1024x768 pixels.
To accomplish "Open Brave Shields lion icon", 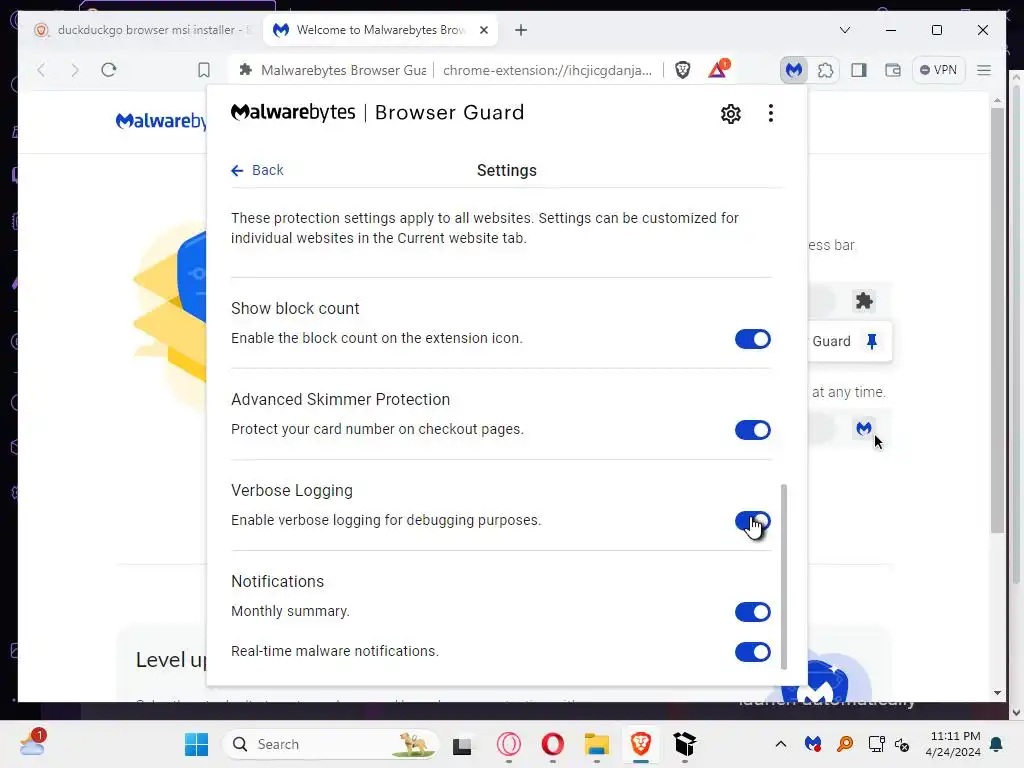I will point(682,70).
